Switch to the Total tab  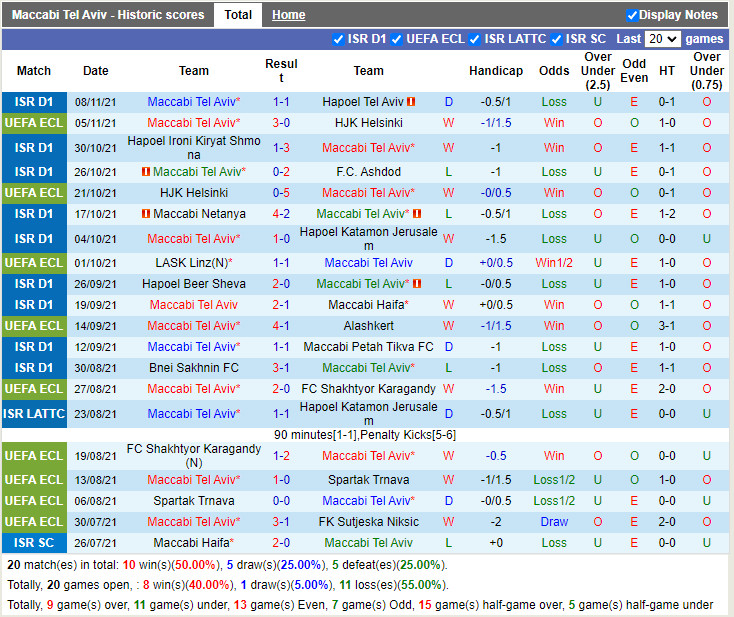point(238,15)
